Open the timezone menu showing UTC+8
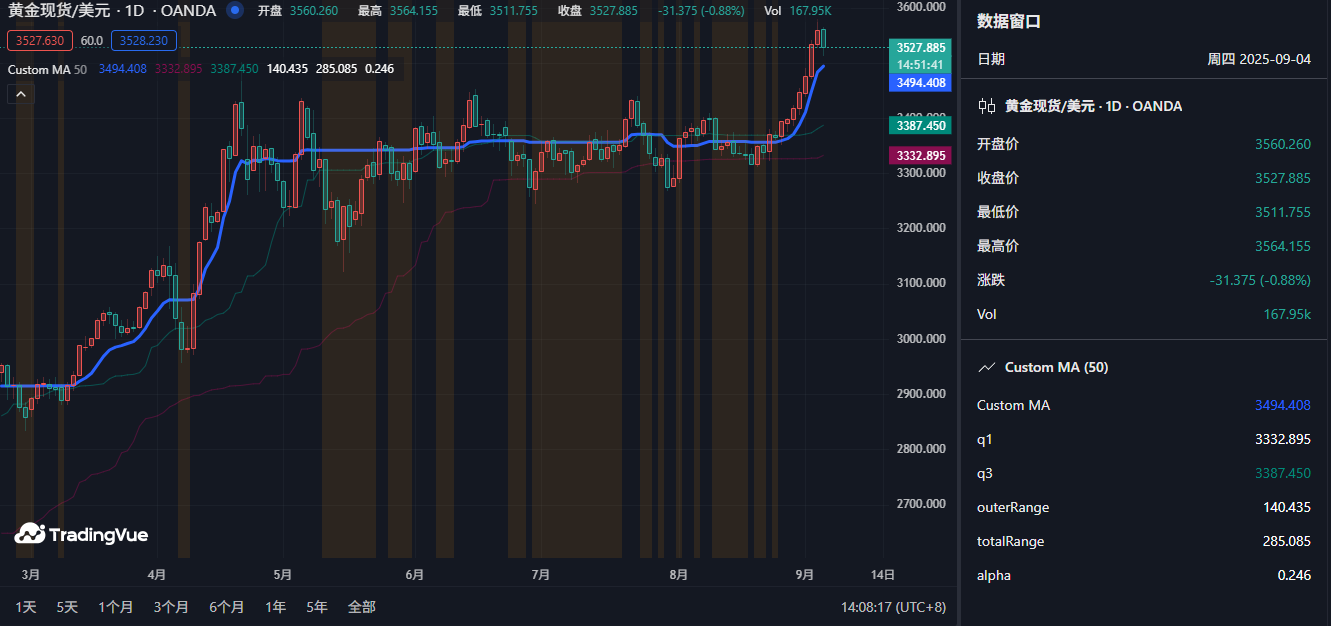This screenshot has height=626, width=1331. (893, 607)
